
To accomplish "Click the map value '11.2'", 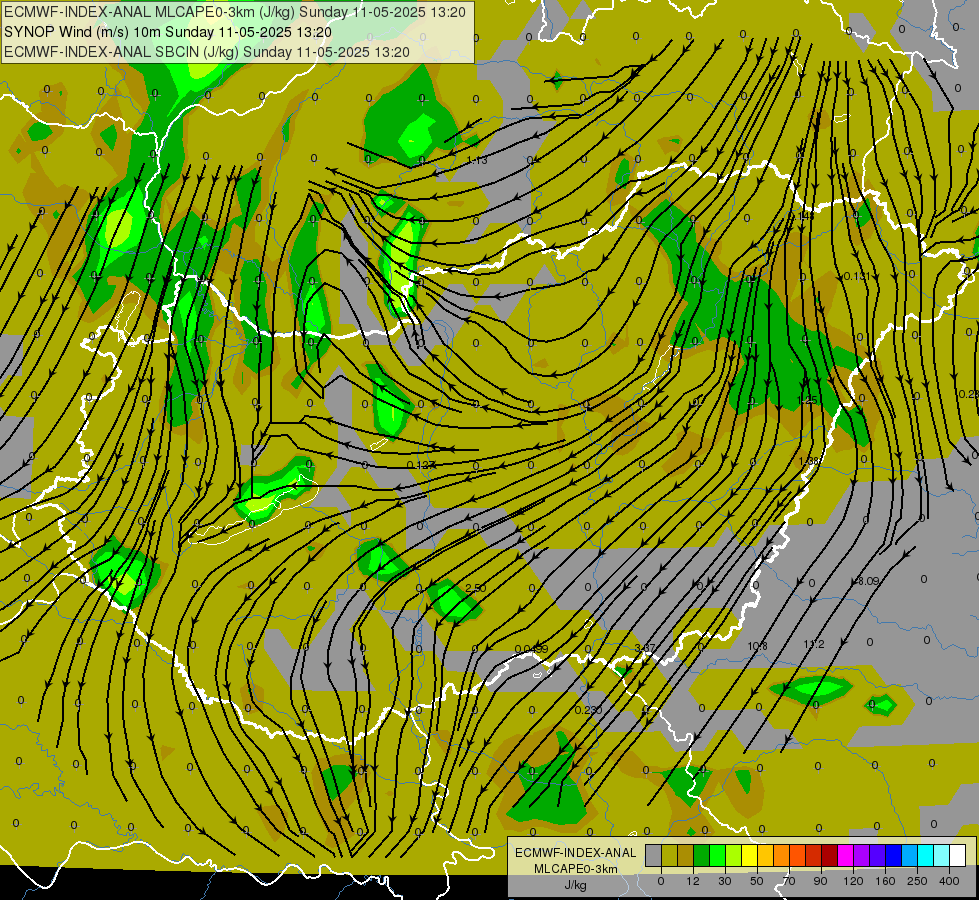I will pos(814,644).
